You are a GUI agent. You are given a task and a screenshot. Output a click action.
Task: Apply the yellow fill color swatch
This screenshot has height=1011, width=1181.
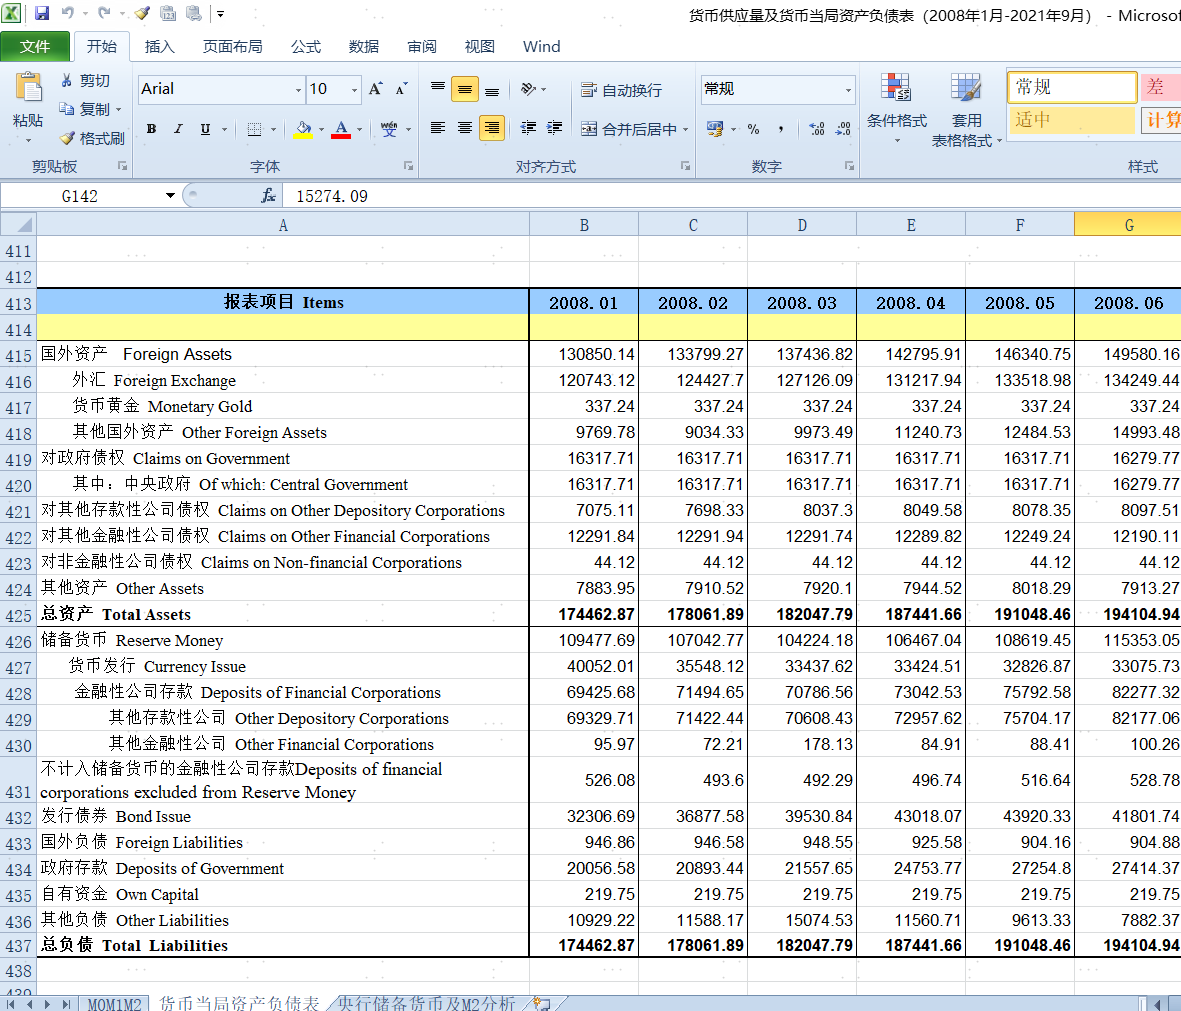[303, 129]
